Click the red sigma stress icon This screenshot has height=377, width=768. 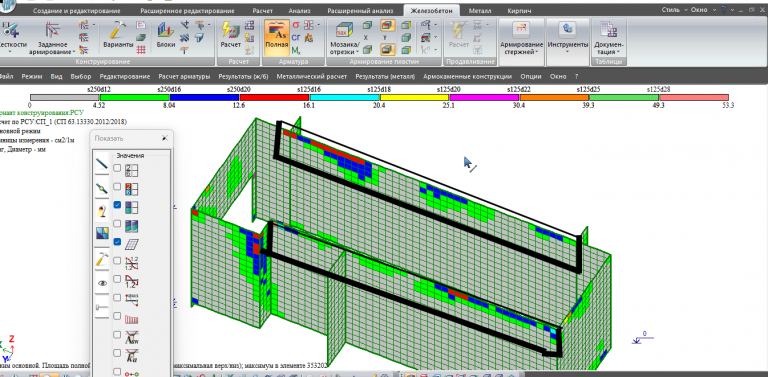296,25
